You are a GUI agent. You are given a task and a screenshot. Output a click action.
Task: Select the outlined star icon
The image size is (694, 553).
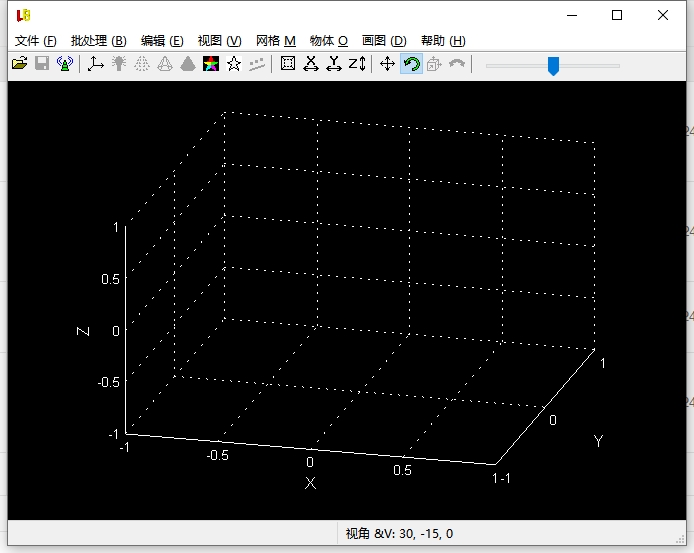(234, 64)
